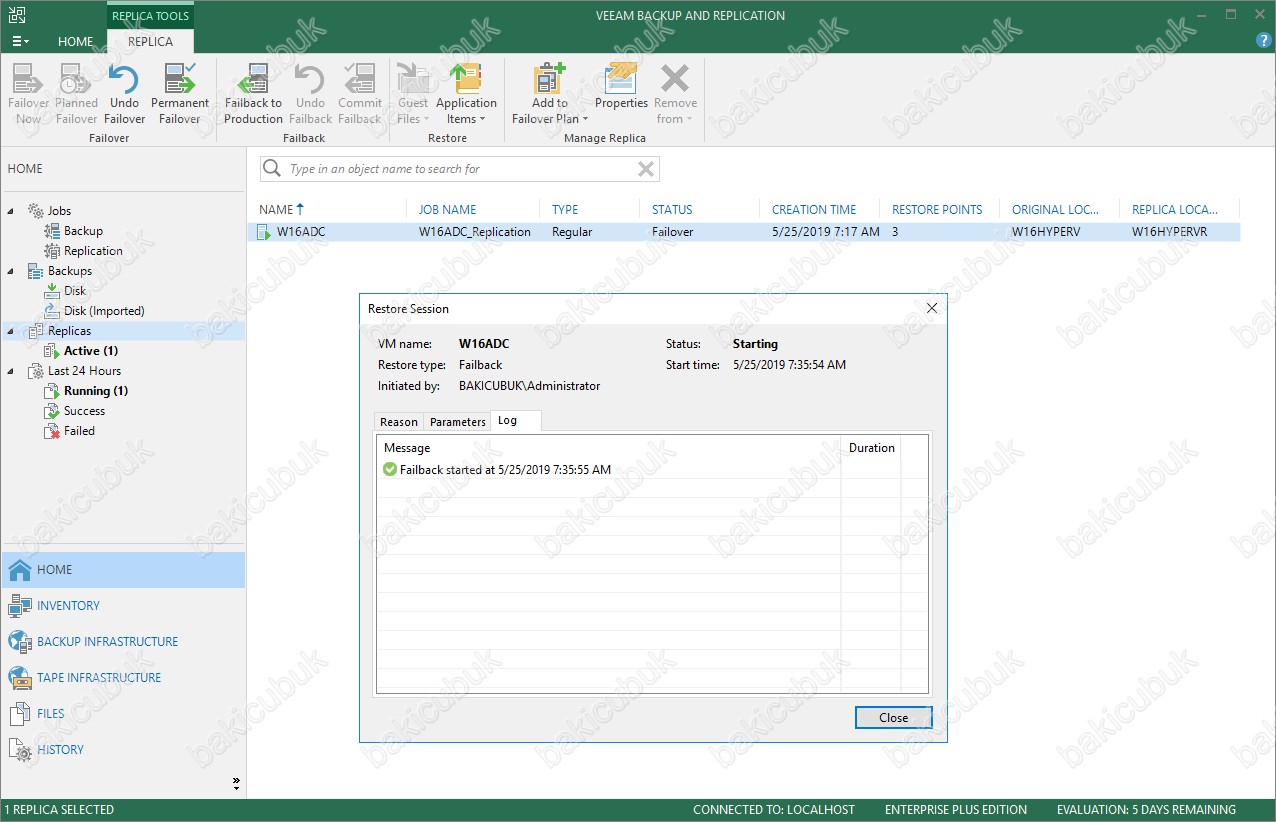Switch to the REPLICA ribbon tab
1276x822 pixels.
[150, 41]
